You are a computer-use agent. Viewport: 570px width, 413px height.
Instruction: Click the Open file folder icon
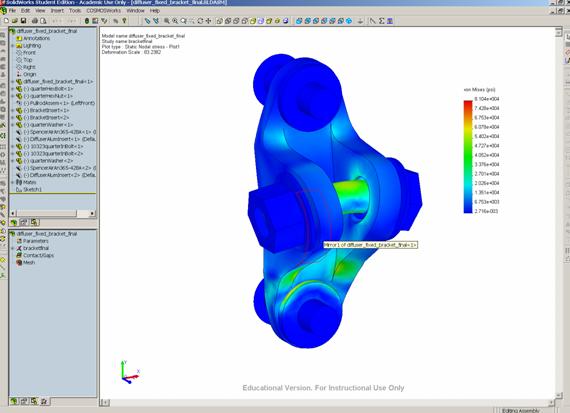(x=15, y=21)
